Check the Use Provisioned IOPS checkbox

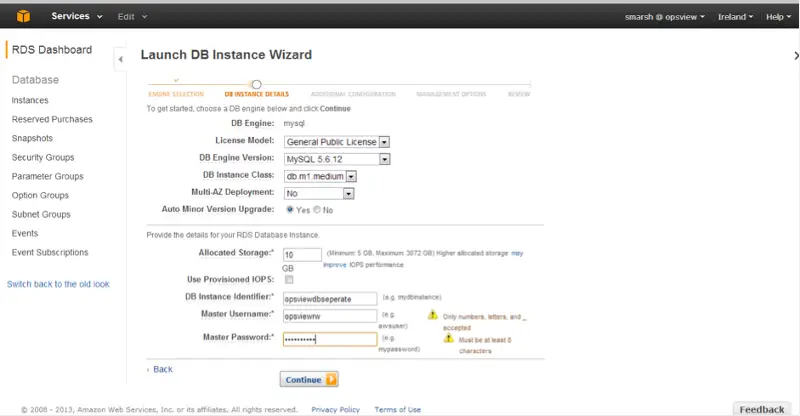tap(289, 279)
